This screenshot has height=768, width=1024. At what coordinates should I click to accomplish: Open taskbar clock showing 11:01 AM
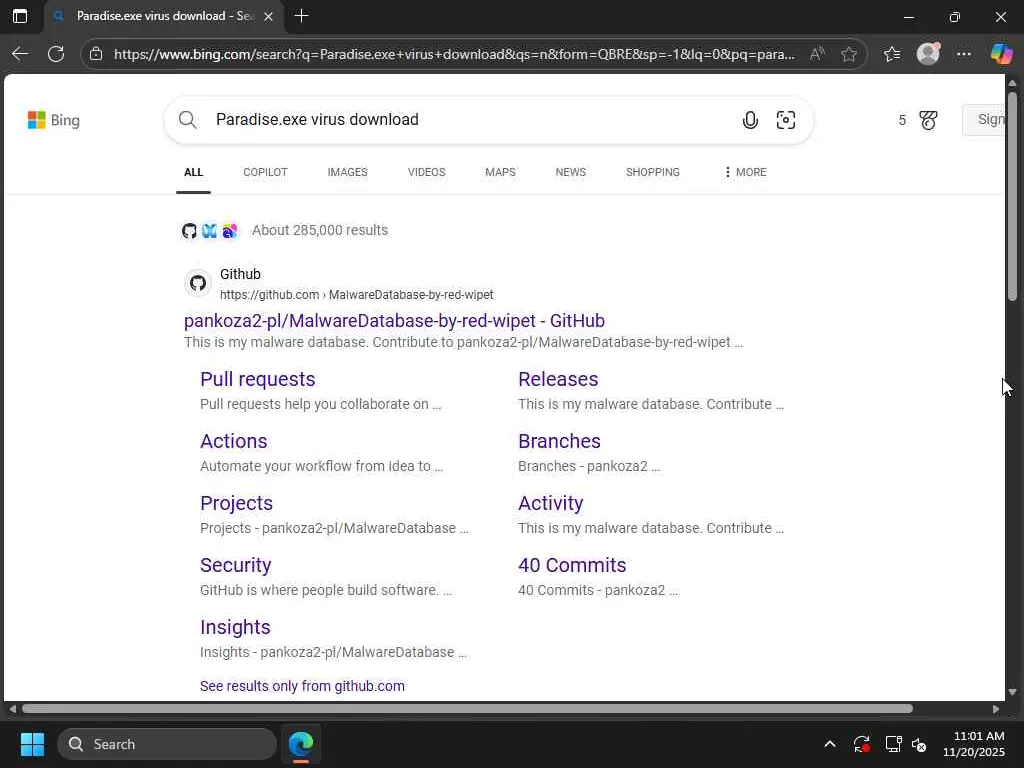pos(974,744)
